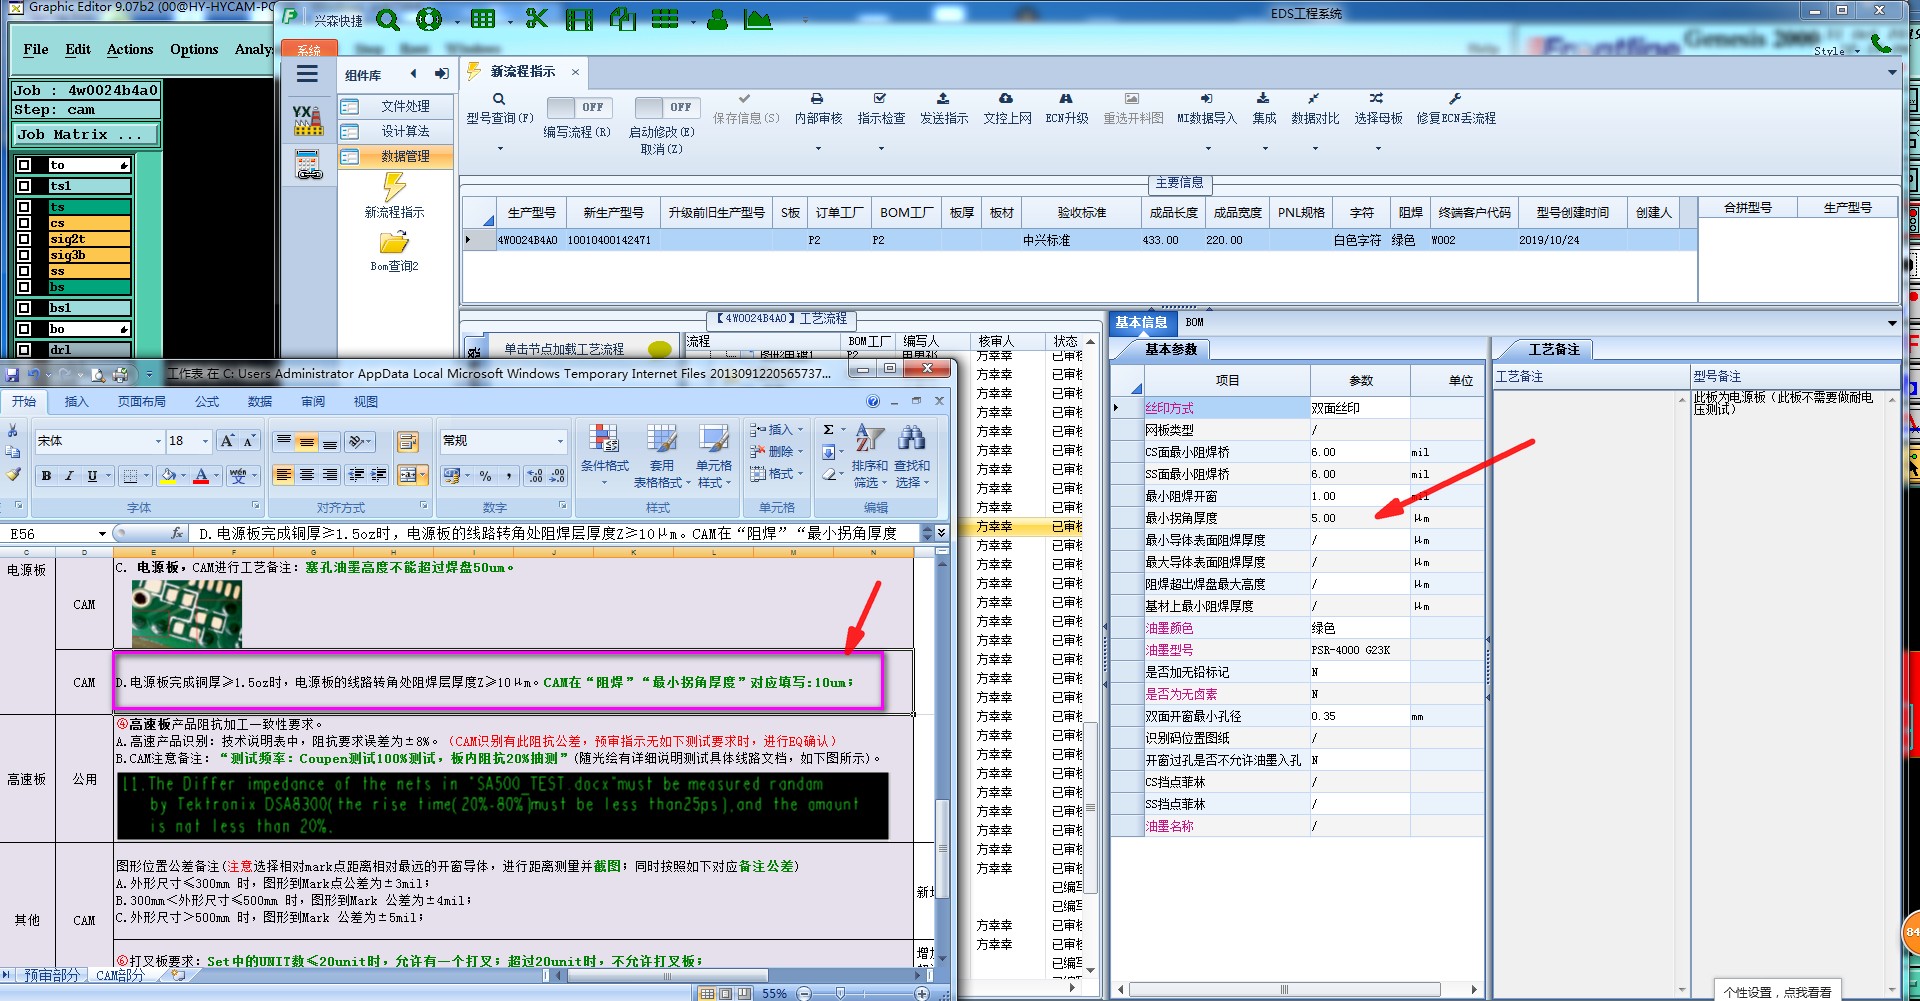1920x1001 pixels.
Task: Switch to the Excel 公式 ribbon tab
Action: tap(207, 402)
